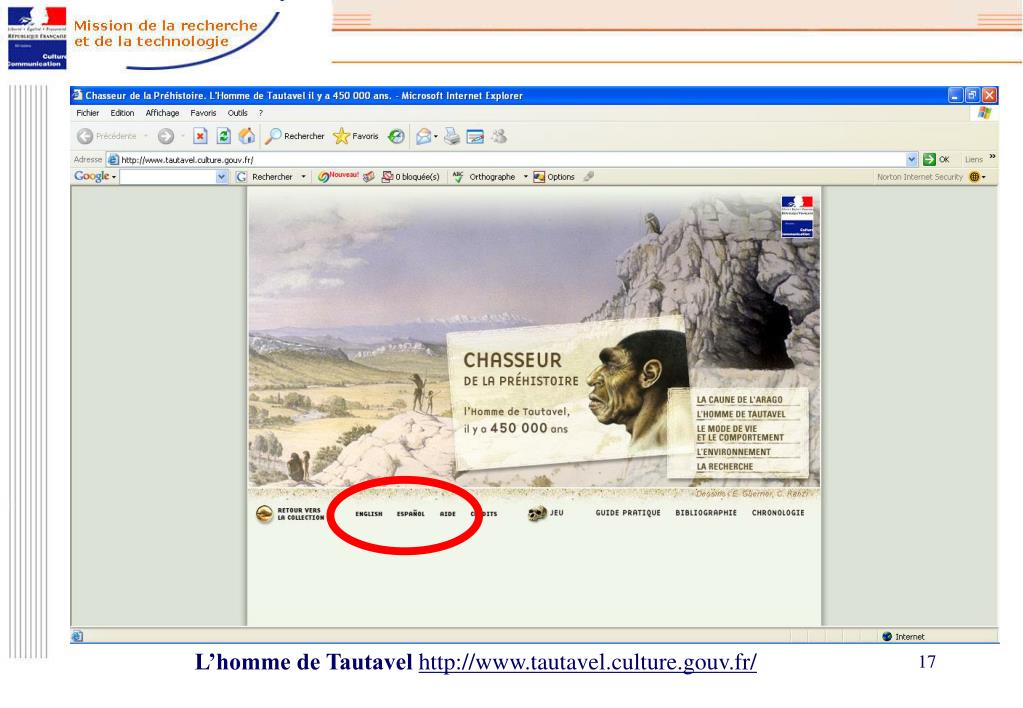This screenshot has width=1023, height=708.
Task: Switch site to Español
Action: click(410, 514)
